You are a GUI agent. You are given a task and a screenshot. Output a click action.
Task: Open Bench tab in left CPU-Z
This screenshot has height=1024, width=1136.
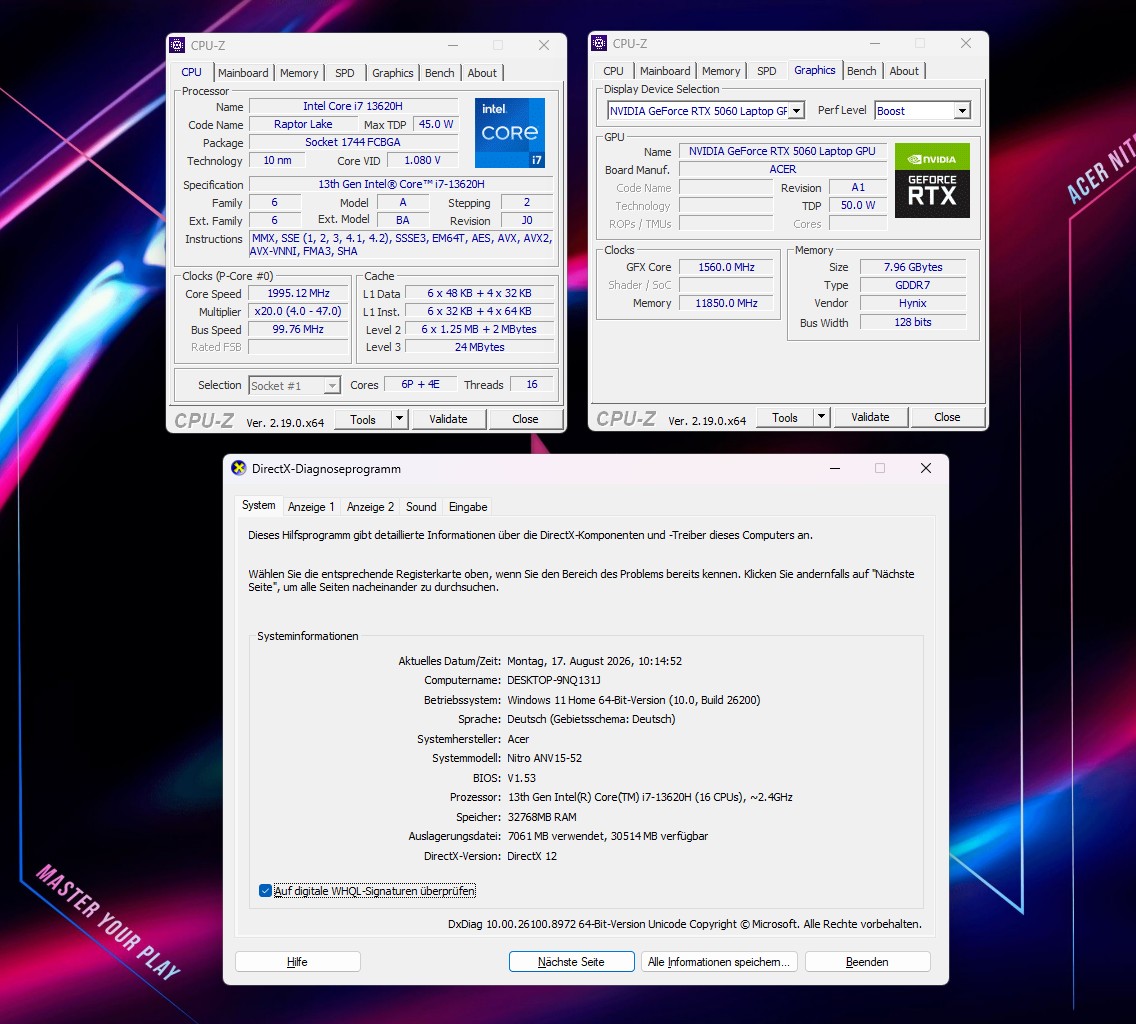[439, 72]
